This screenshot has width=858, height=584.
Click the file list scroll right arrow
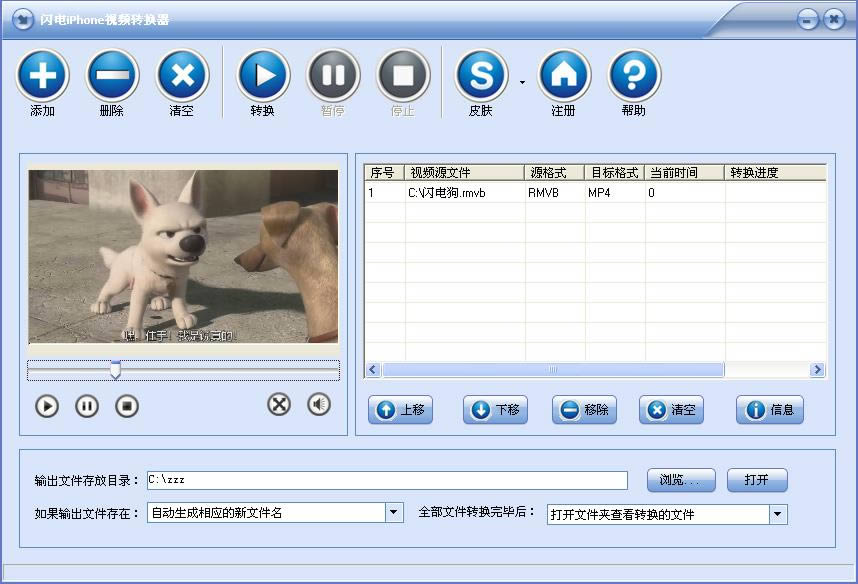[x=818, y=369]
